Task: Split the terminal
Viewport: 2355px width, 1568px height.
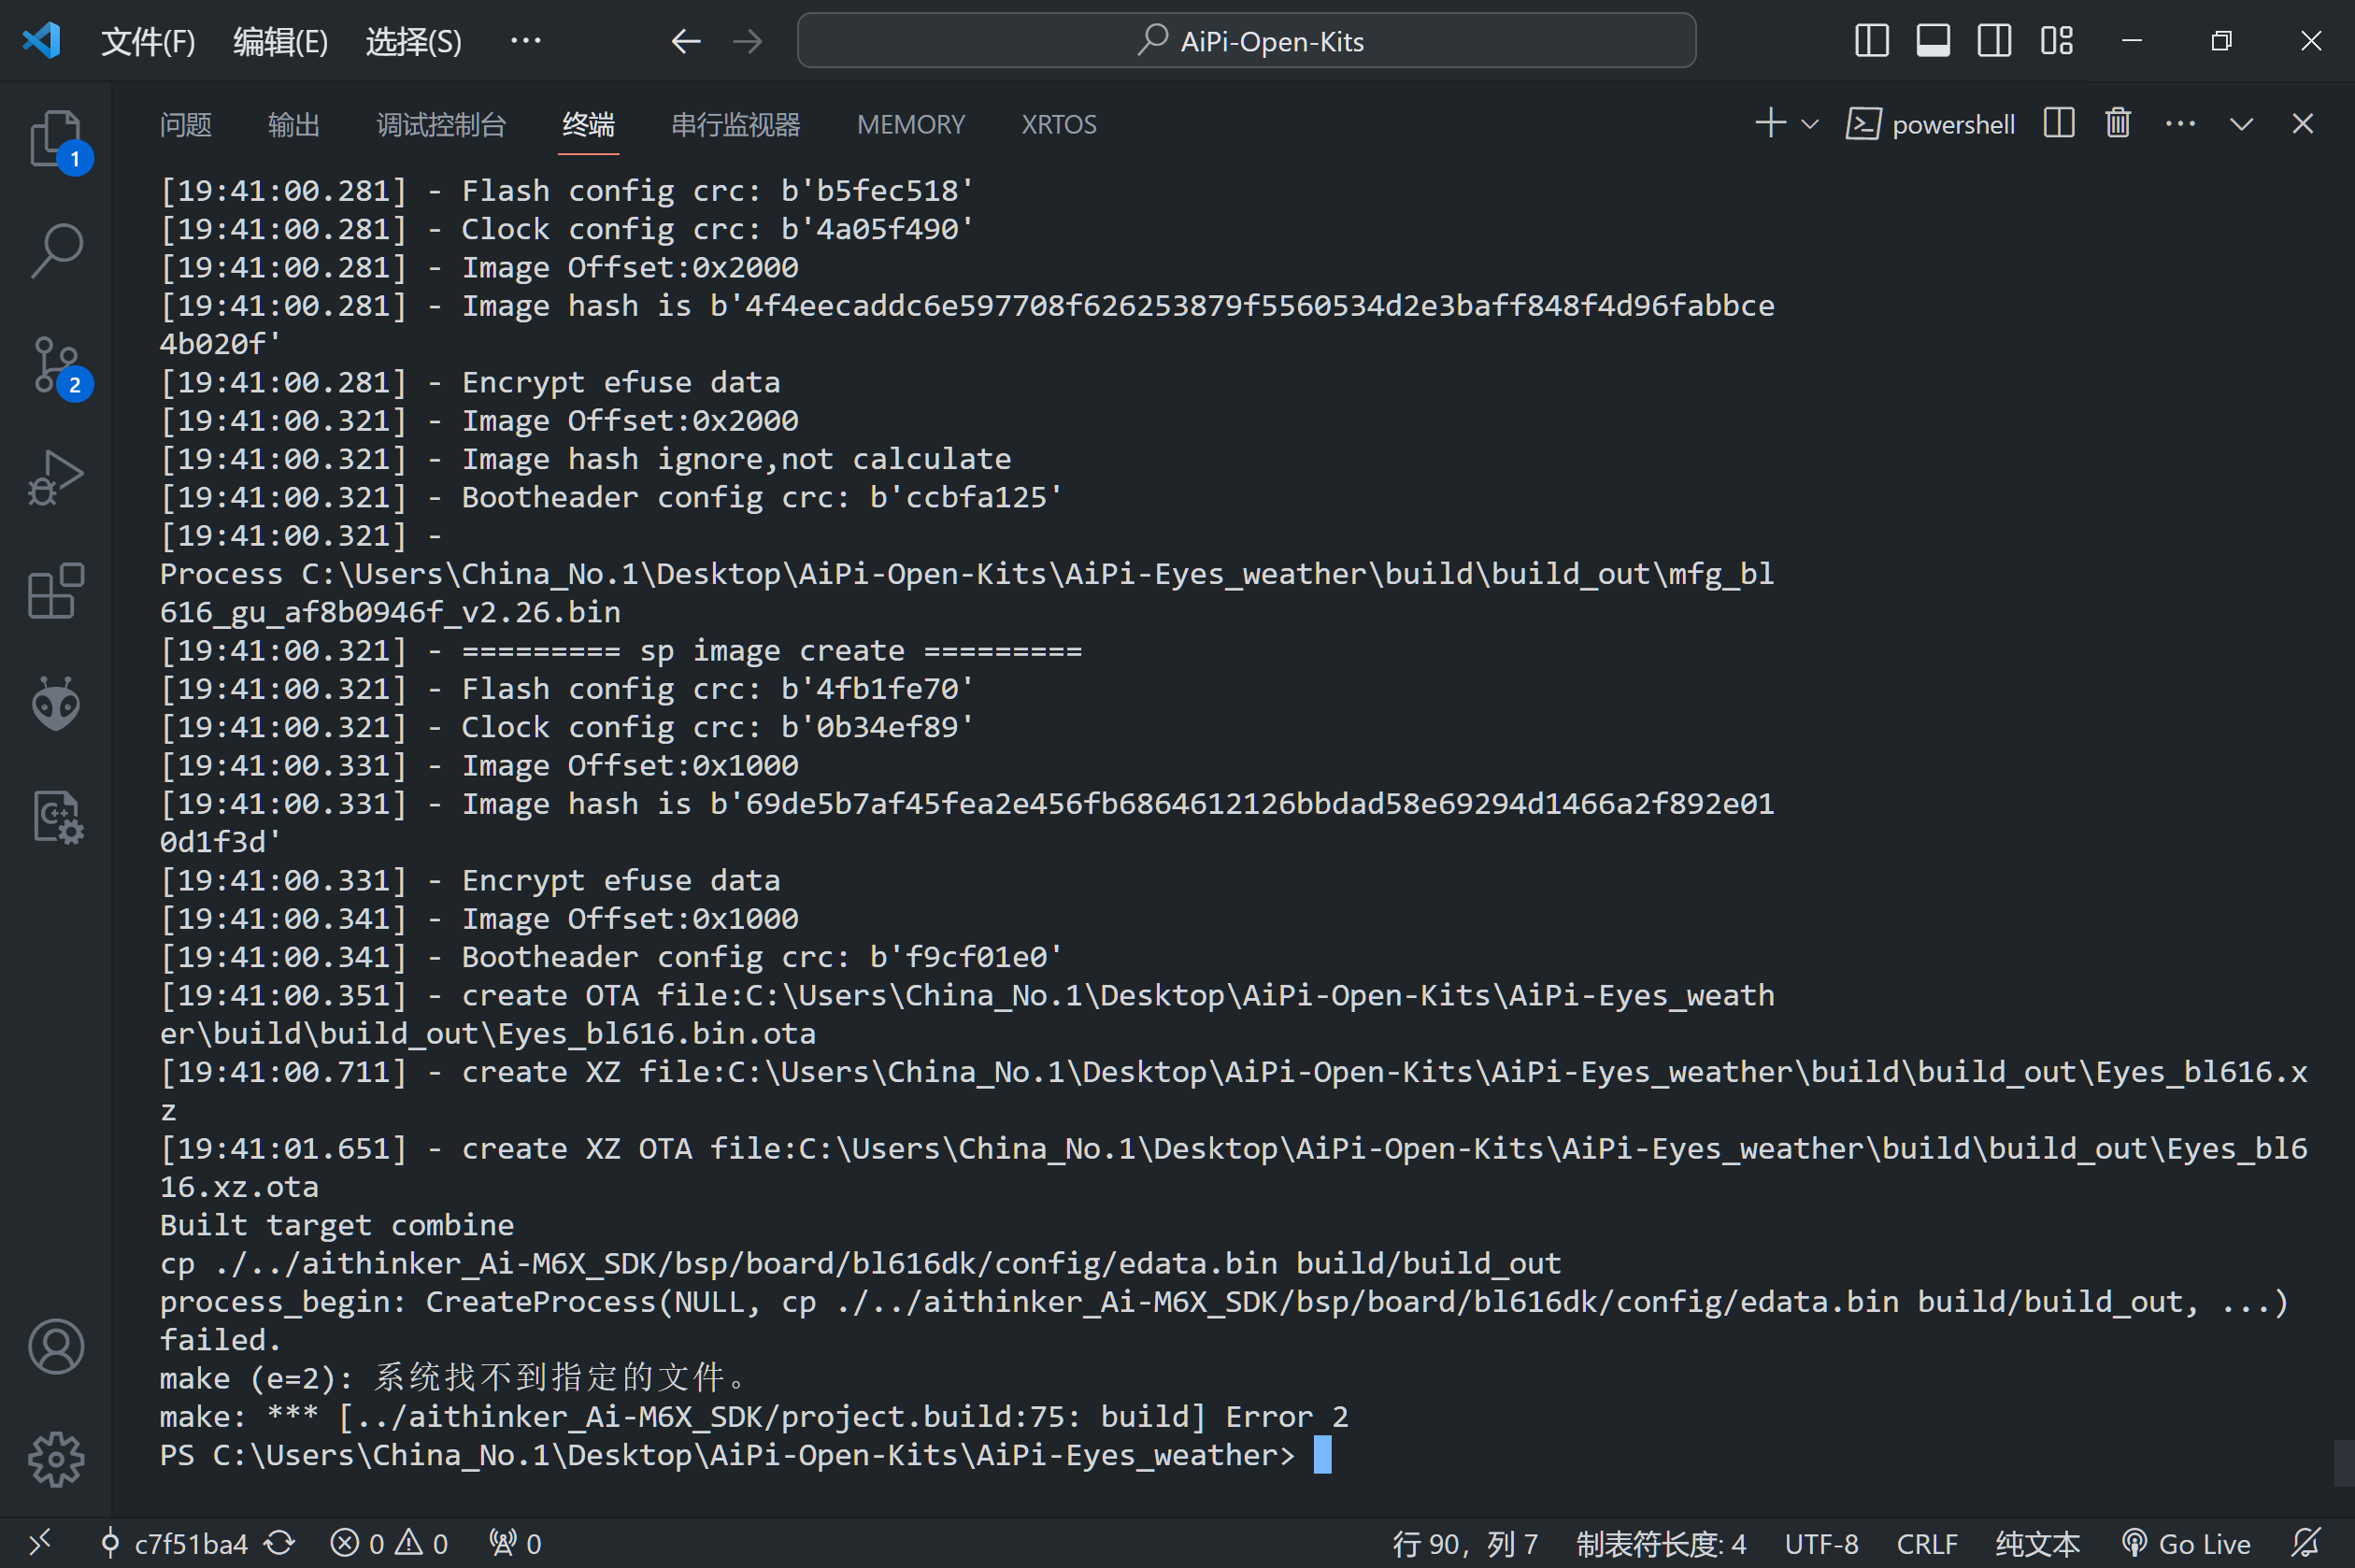Action: [2058, 124]
